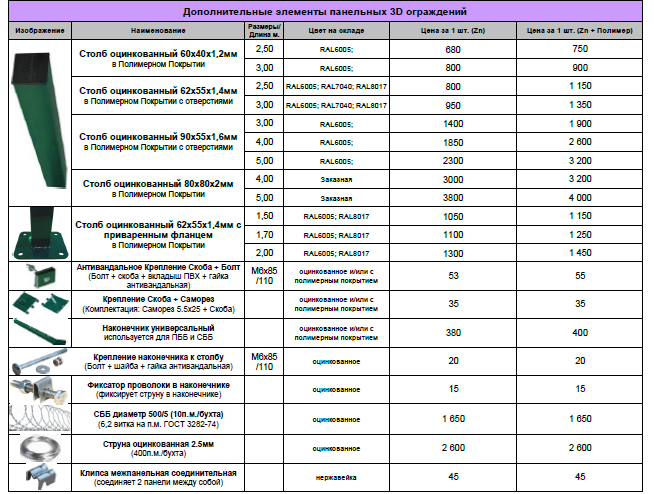Click the СББ barbed wire coil image

click(x=40, y=418)
